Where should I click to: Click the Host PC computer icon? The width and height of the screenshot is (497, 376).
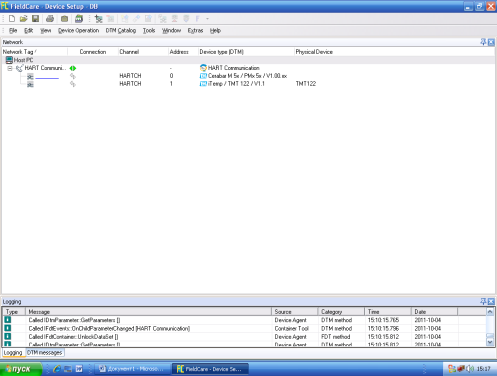(9, 60)
